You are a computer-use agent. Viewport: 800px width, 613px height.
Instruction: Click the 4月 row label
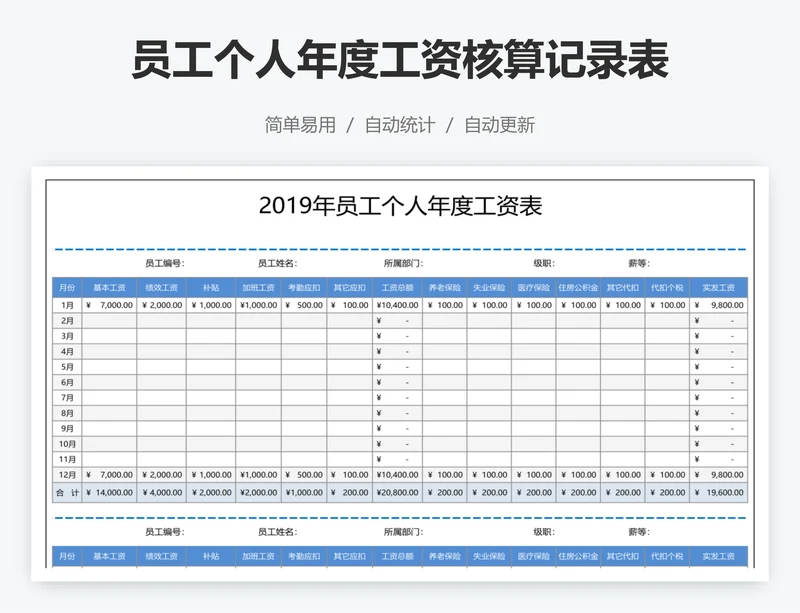coord(67,351)
